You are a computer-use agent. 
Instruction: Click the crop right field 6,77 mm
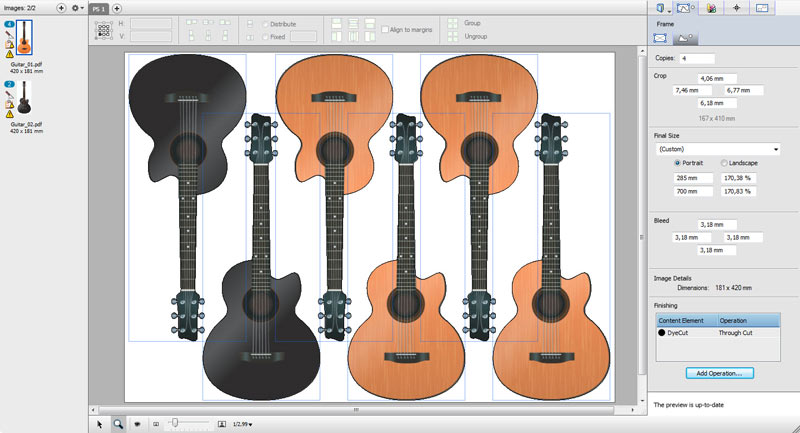[x=743, y=90]
